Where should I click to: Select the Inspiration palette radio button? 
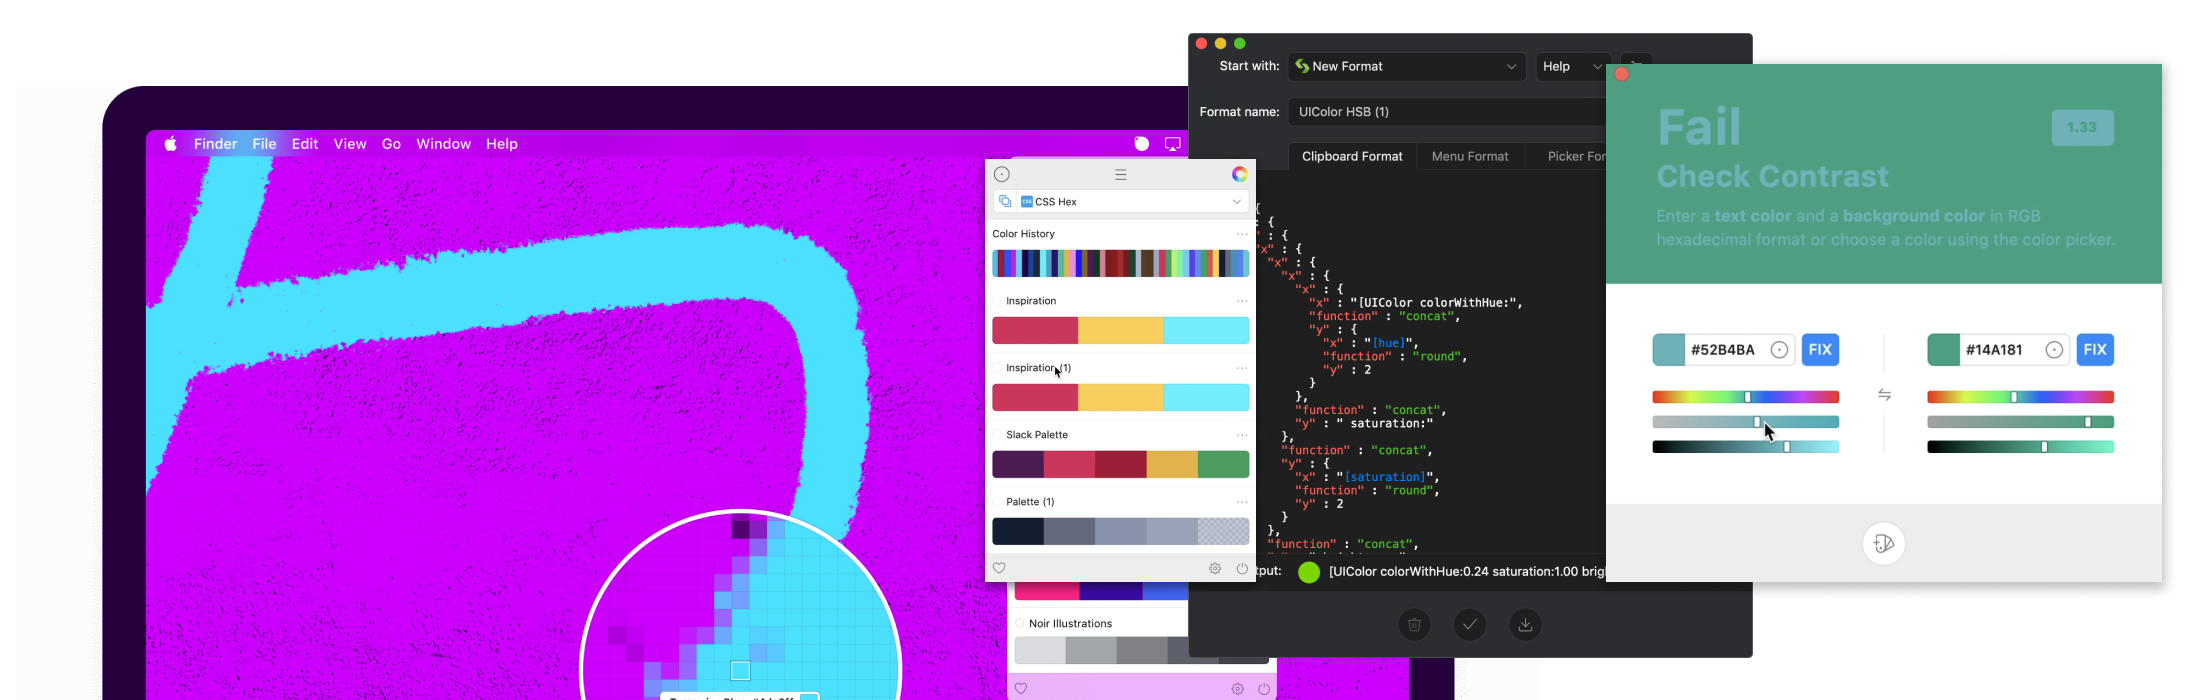(x=999, y=301)
